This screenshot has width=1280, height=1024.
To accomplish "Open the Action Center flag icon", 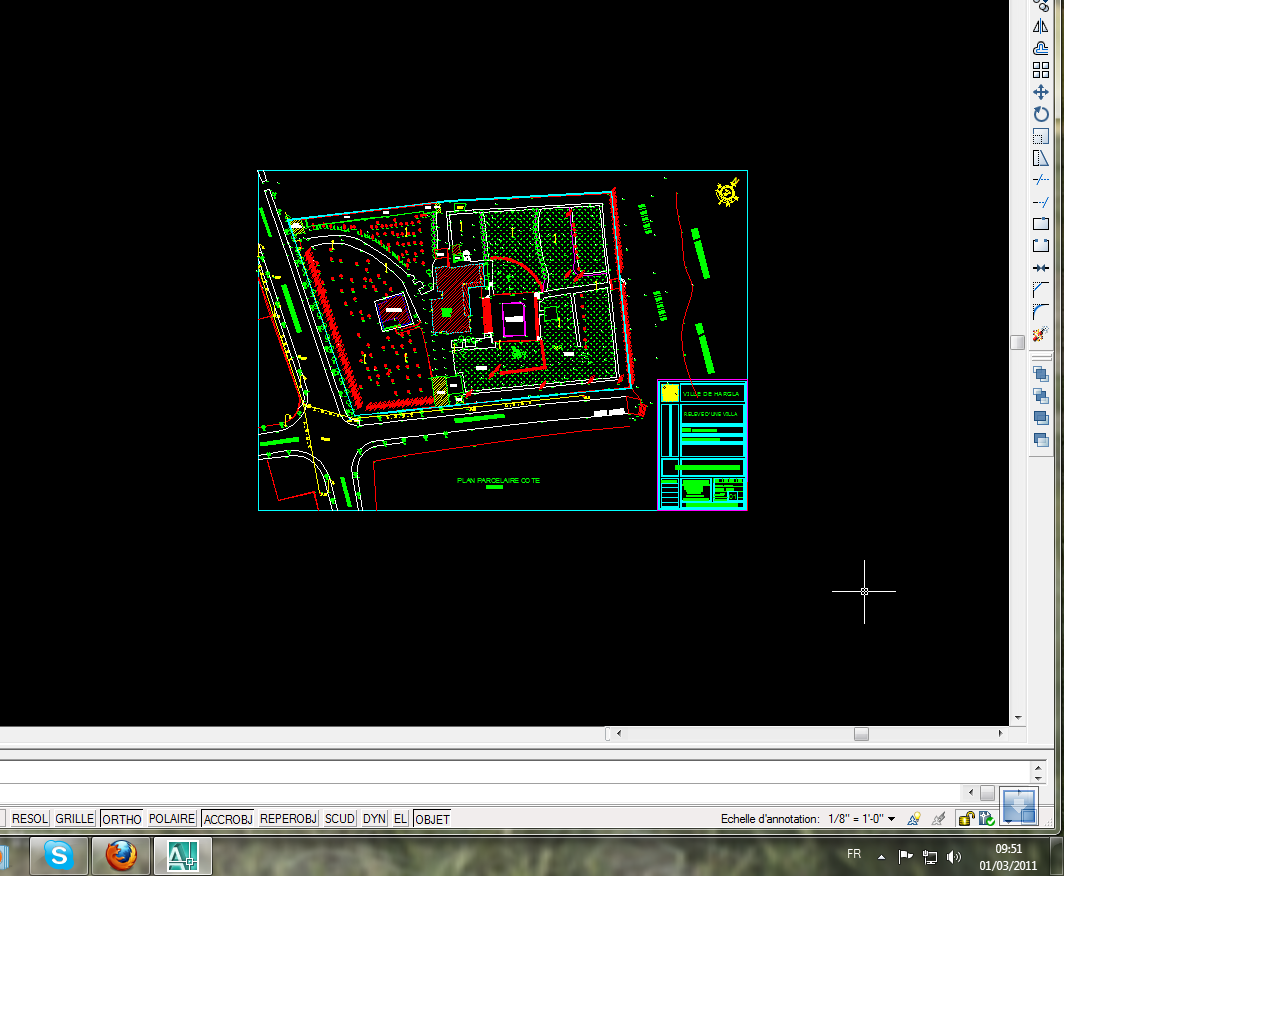I will (x=906, y=856).
